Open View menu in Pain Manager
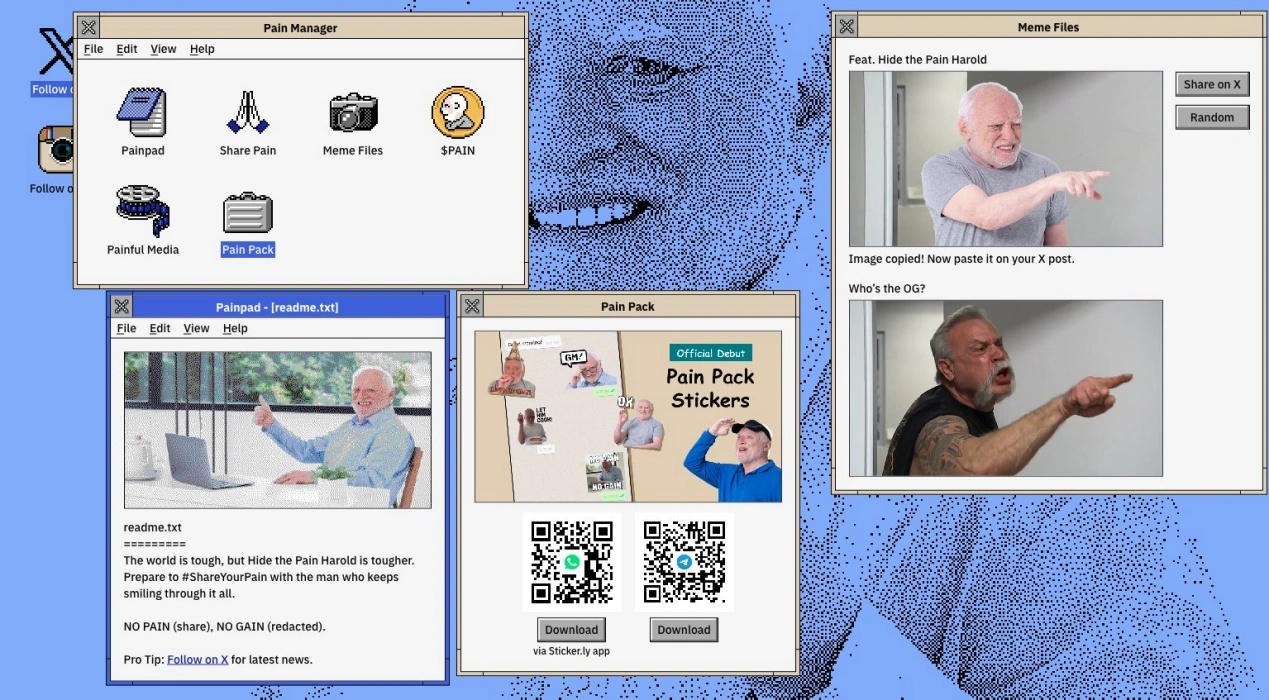Viewport: 1269px width, 700px height. click(x=163, y=49)
